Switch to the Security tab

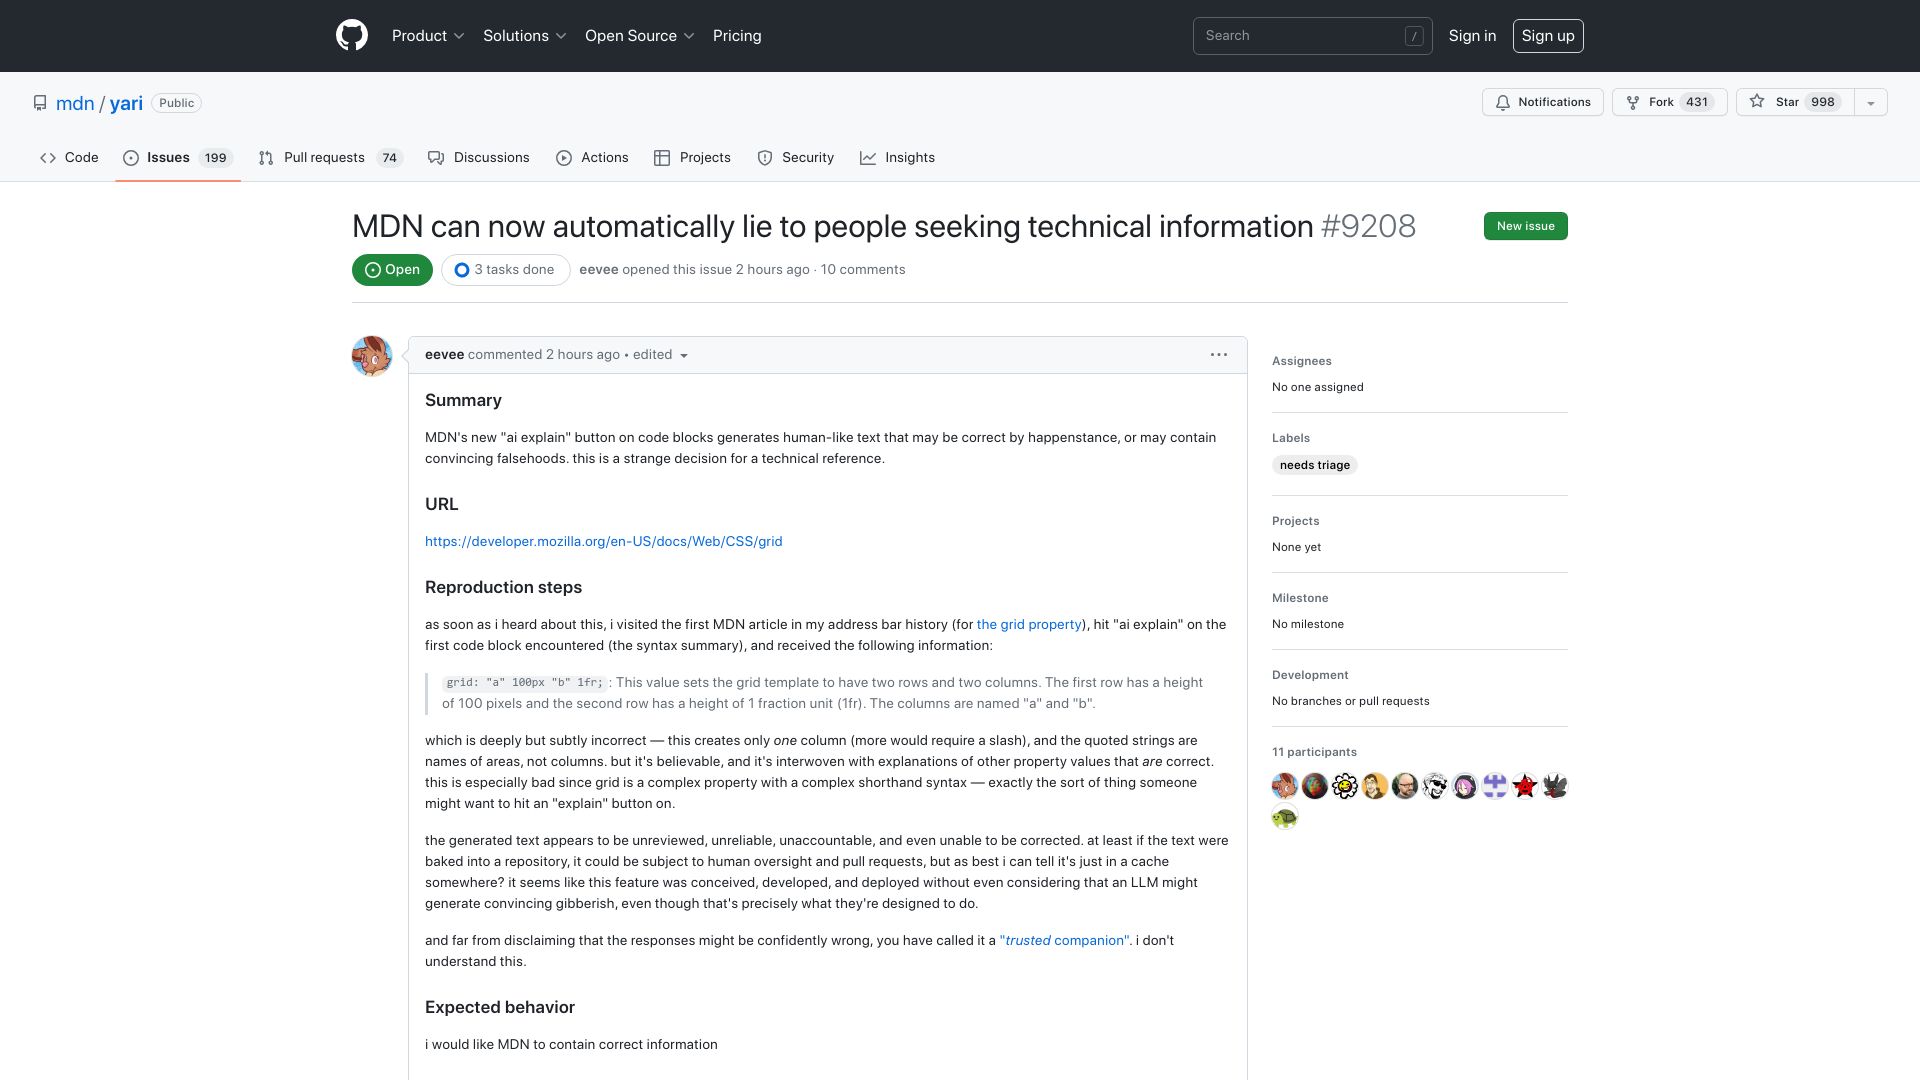tap(796, 158)
